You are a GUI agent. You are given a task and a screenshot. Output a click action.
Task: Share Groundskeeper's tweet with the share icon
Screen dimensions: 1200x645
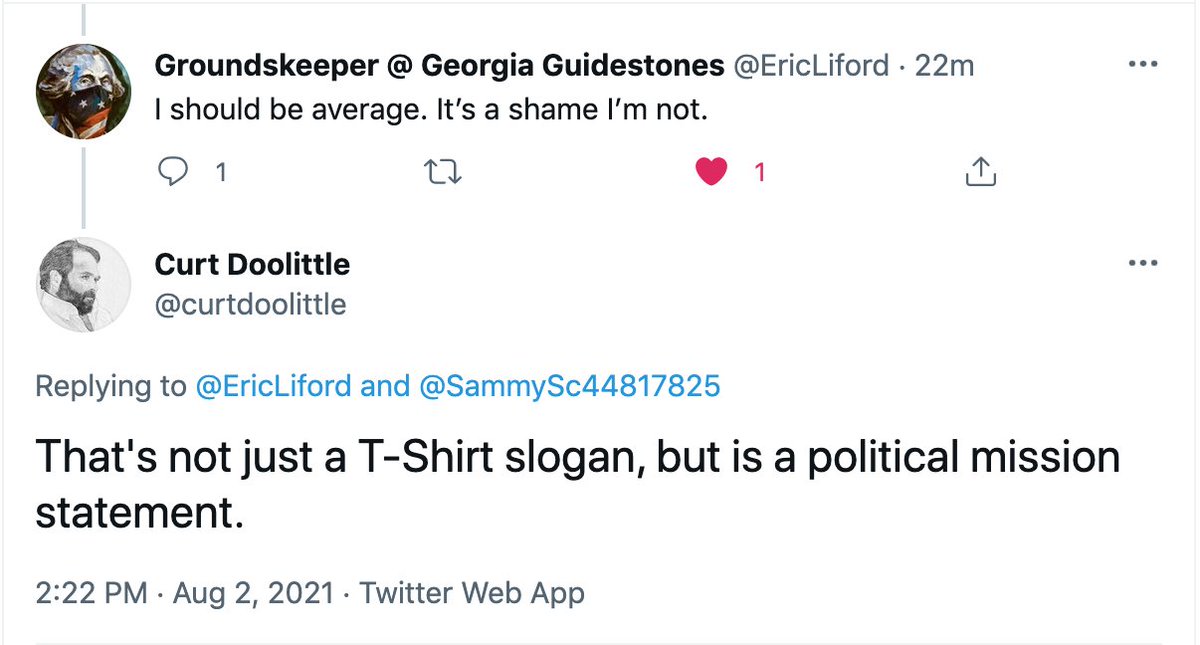point(981,173)
